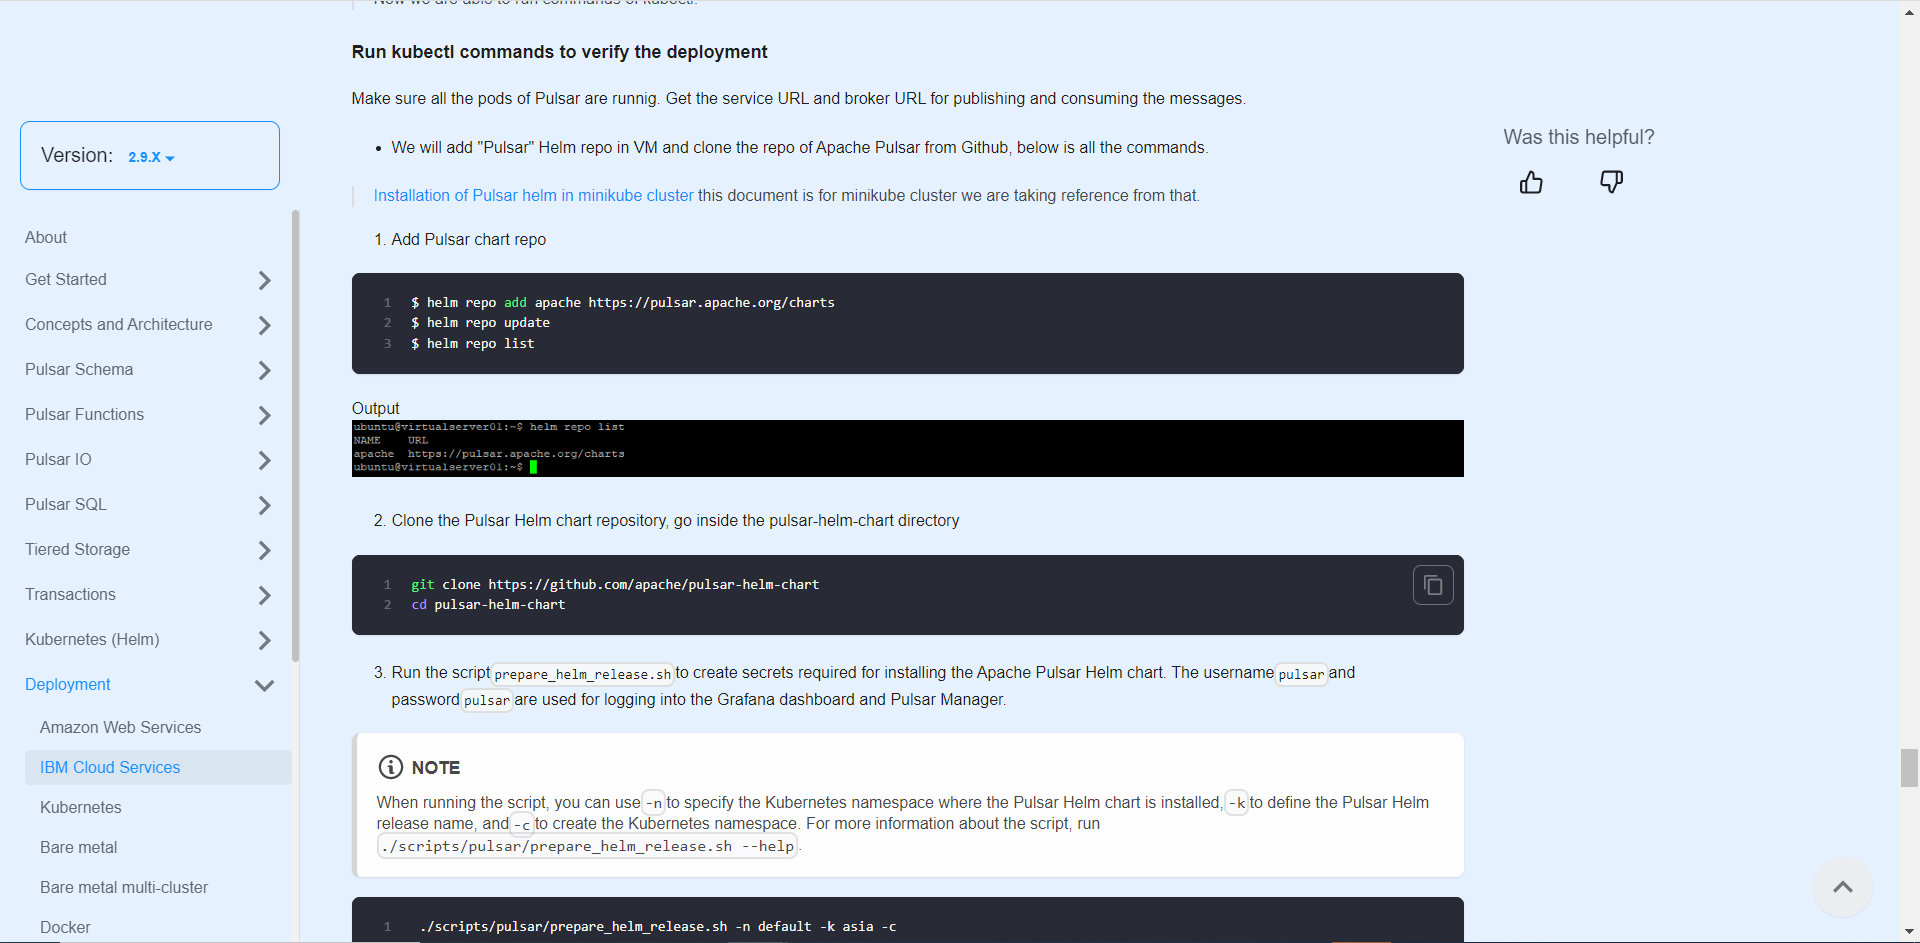
Task: Click the '1. Add Pulsar chart repo' step text
Action: pos(460,239)
